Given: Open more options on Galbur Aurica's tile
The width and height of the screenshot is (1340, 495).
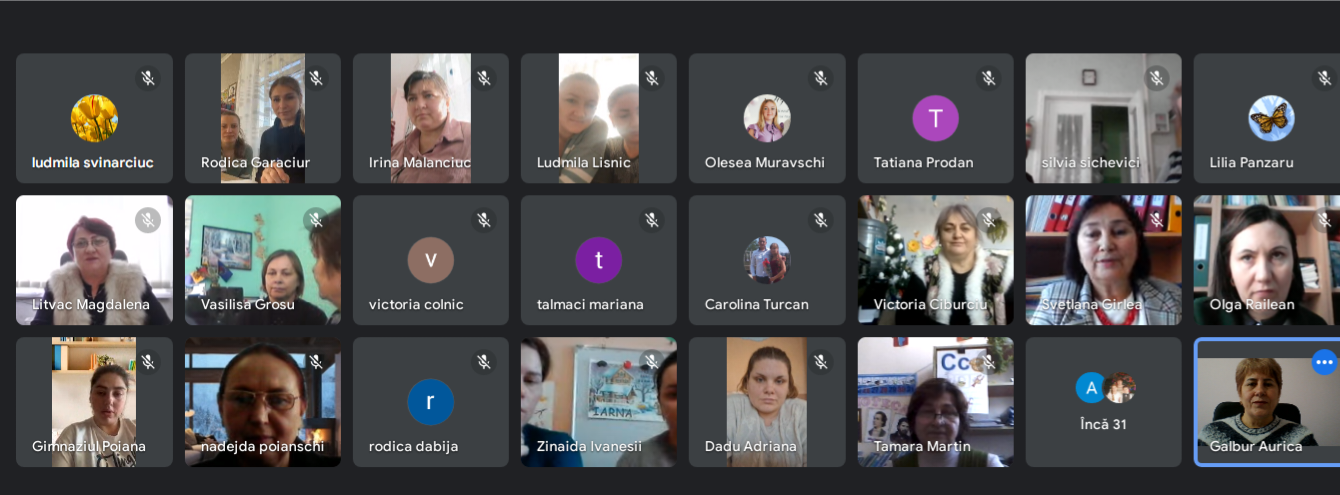Looking at the screenshot, I should pyautogui.click(x=1325, y=362).
